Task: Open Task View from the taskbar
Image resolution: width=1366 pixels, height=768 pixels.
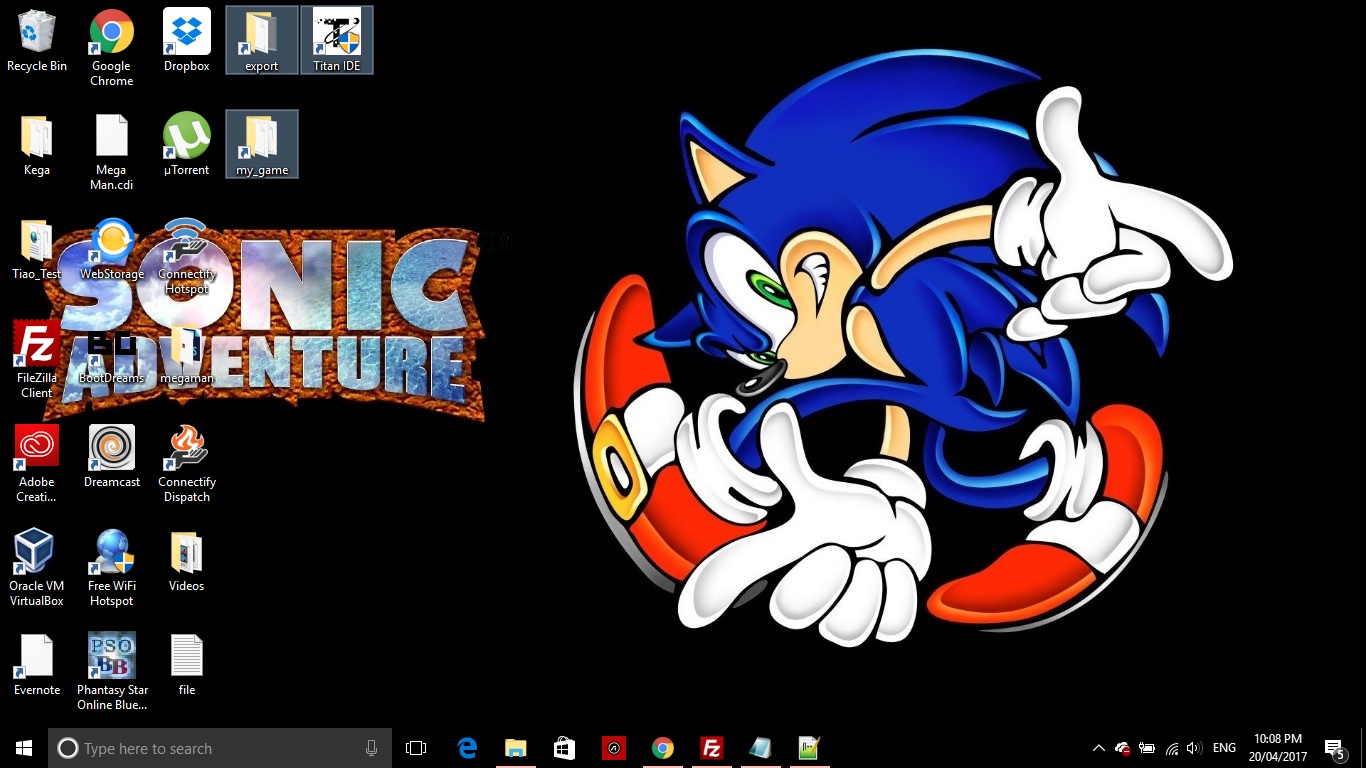Action: tap(416, 748)
